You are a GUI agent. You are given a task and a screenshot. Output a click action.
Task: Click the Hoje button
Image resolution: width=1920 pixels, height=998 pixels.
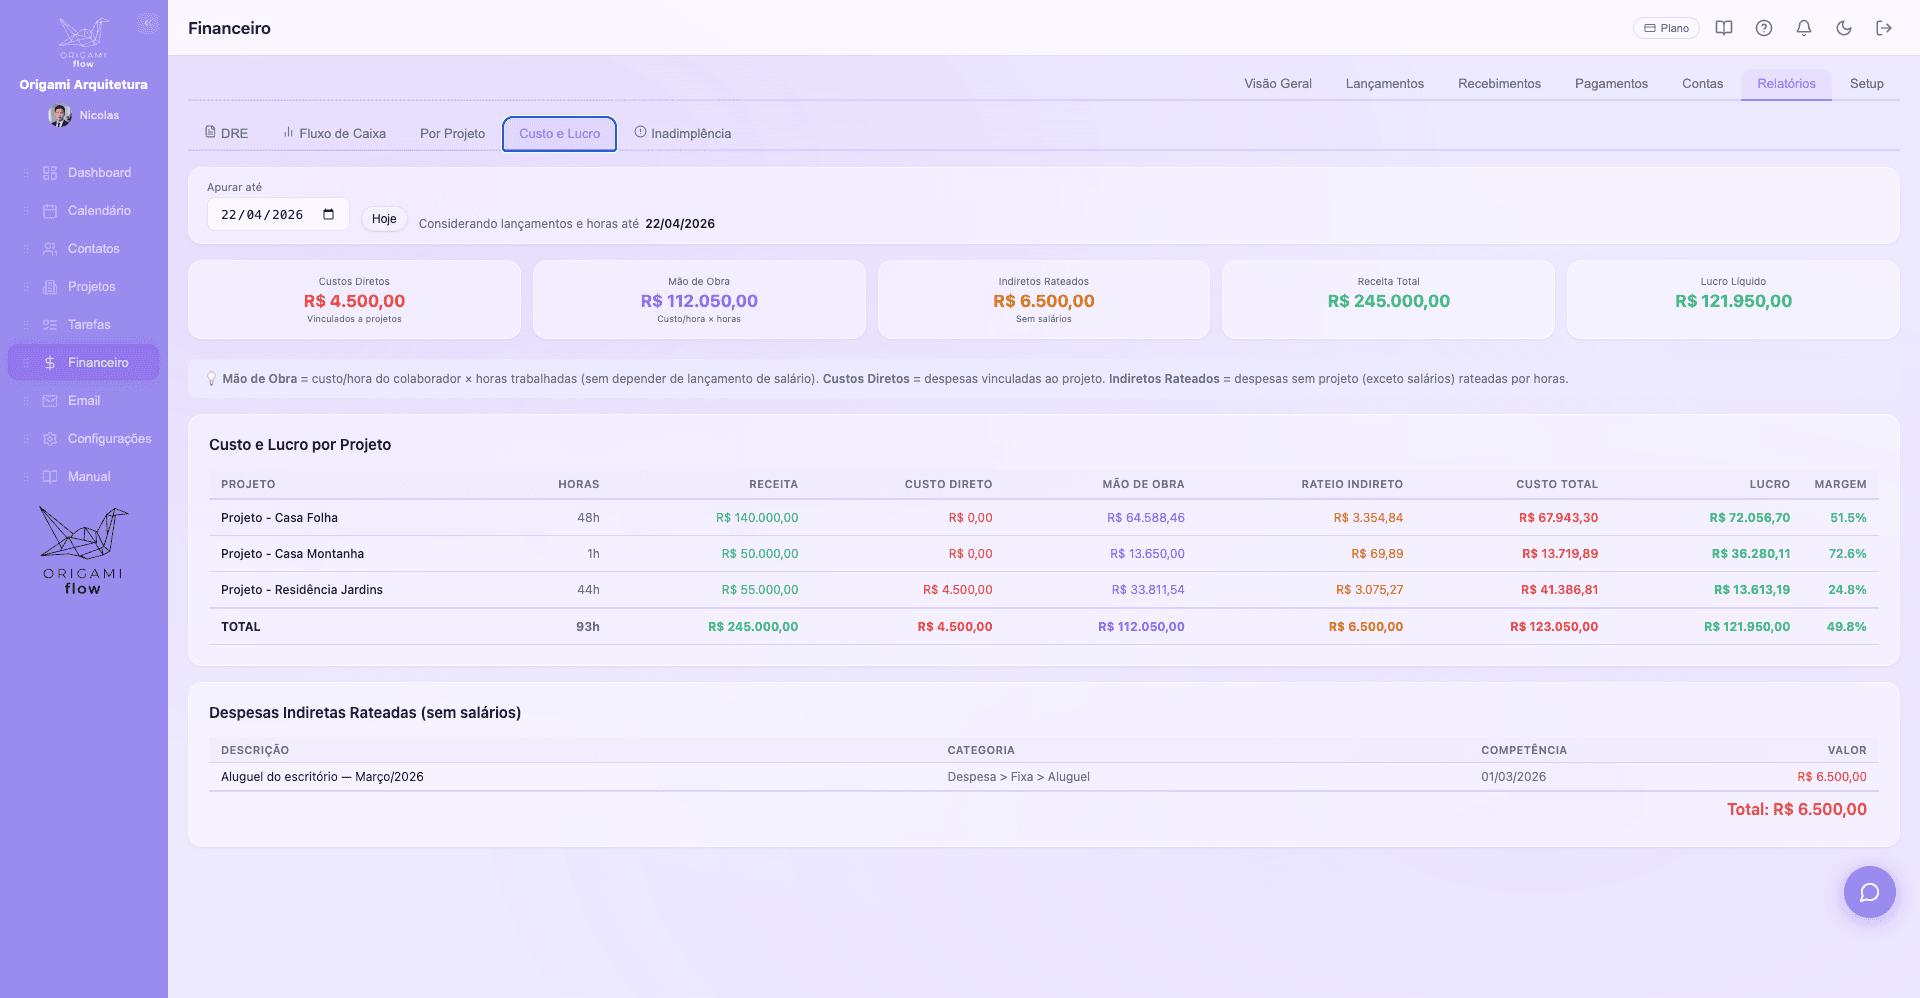pyautogui.click(x=384, y=219)
